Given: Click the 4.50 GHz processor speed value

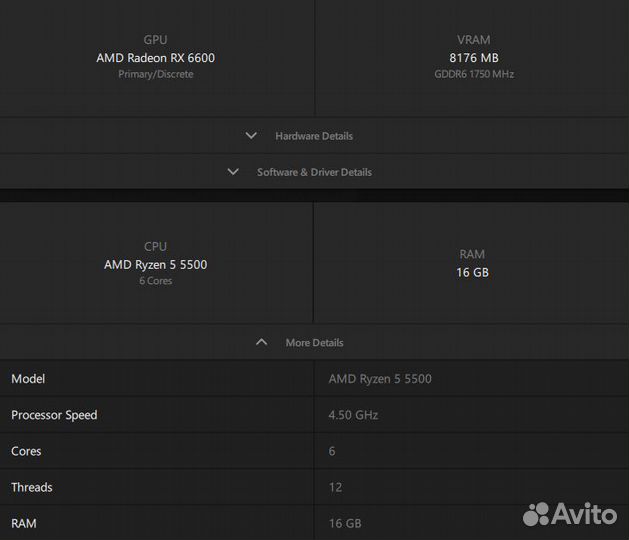Looking at the screenshot, I should click(353, 415).
